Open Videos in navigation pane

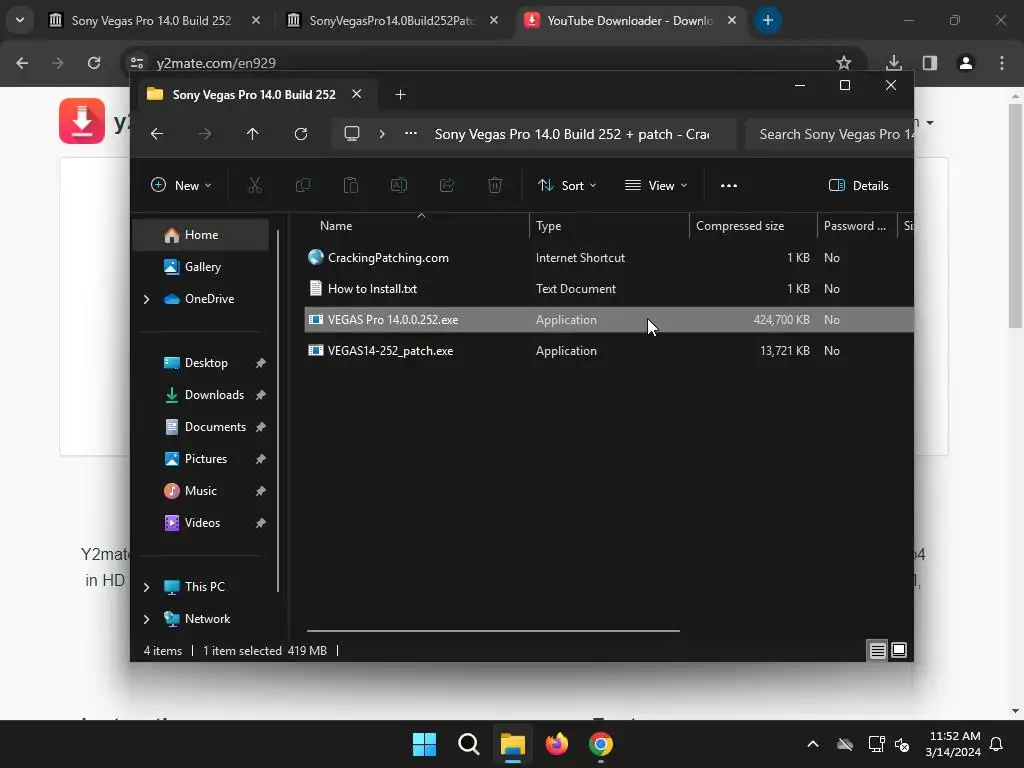pos(201,522)
